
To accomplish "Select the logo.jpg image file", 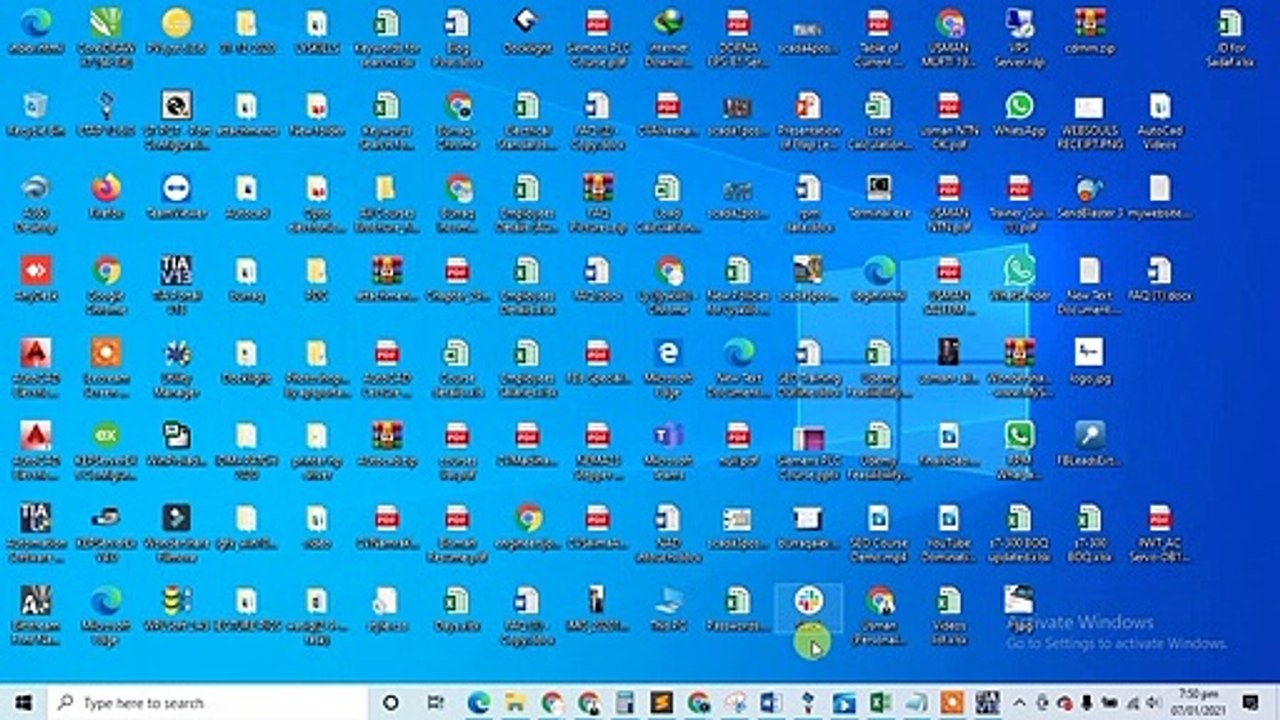I will (1089, 361).
